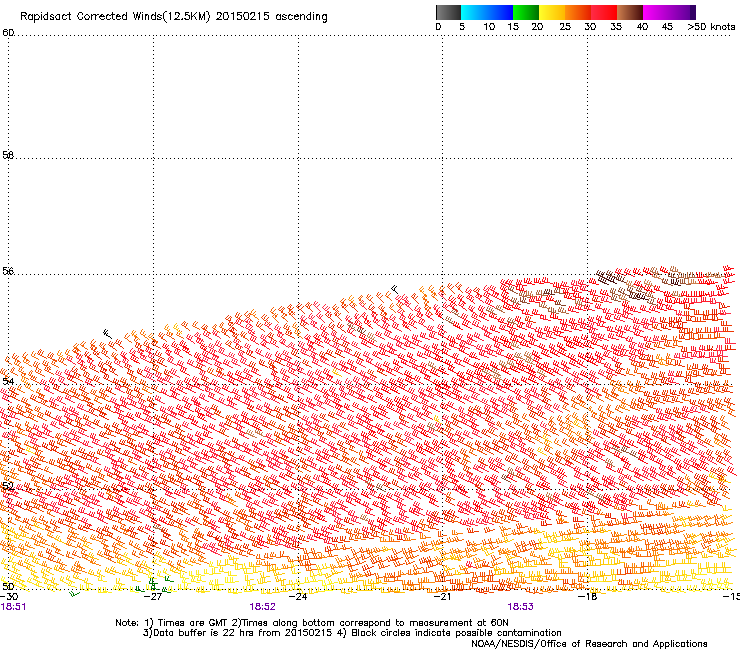Click the Rapidscat Corrected Winds title text
This screenshot has width=740, height=650.
174,17
